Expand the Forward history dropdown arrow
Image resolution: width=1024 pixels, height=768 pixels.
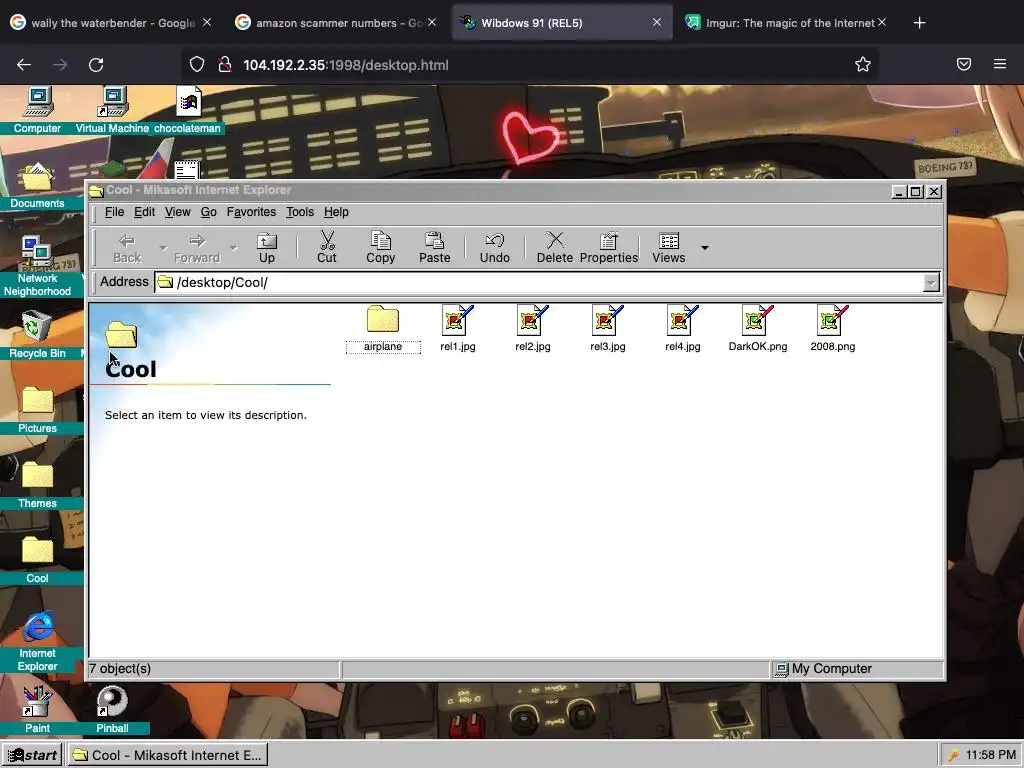(x=233, y=248)
